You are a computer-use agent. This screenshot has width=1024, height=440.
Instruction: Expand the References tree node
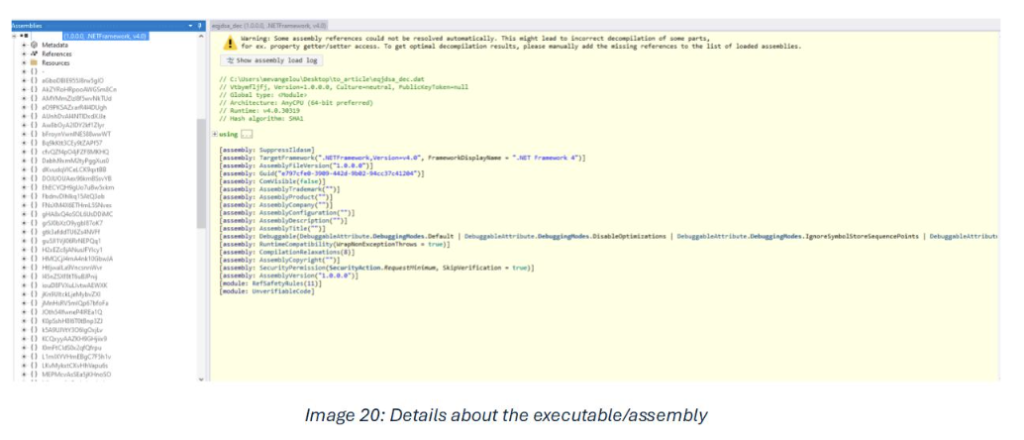point(23,54)
